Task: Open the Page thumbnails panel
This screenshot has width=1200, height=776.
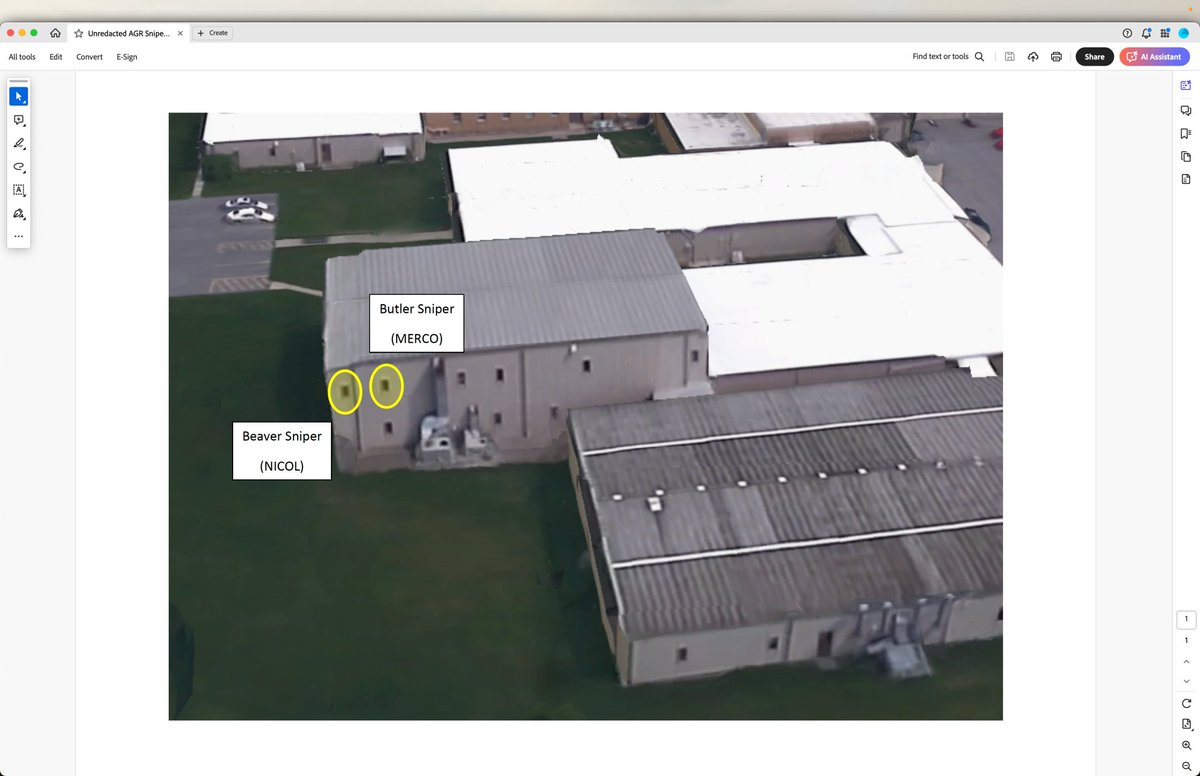Action: click(1186, 156)
